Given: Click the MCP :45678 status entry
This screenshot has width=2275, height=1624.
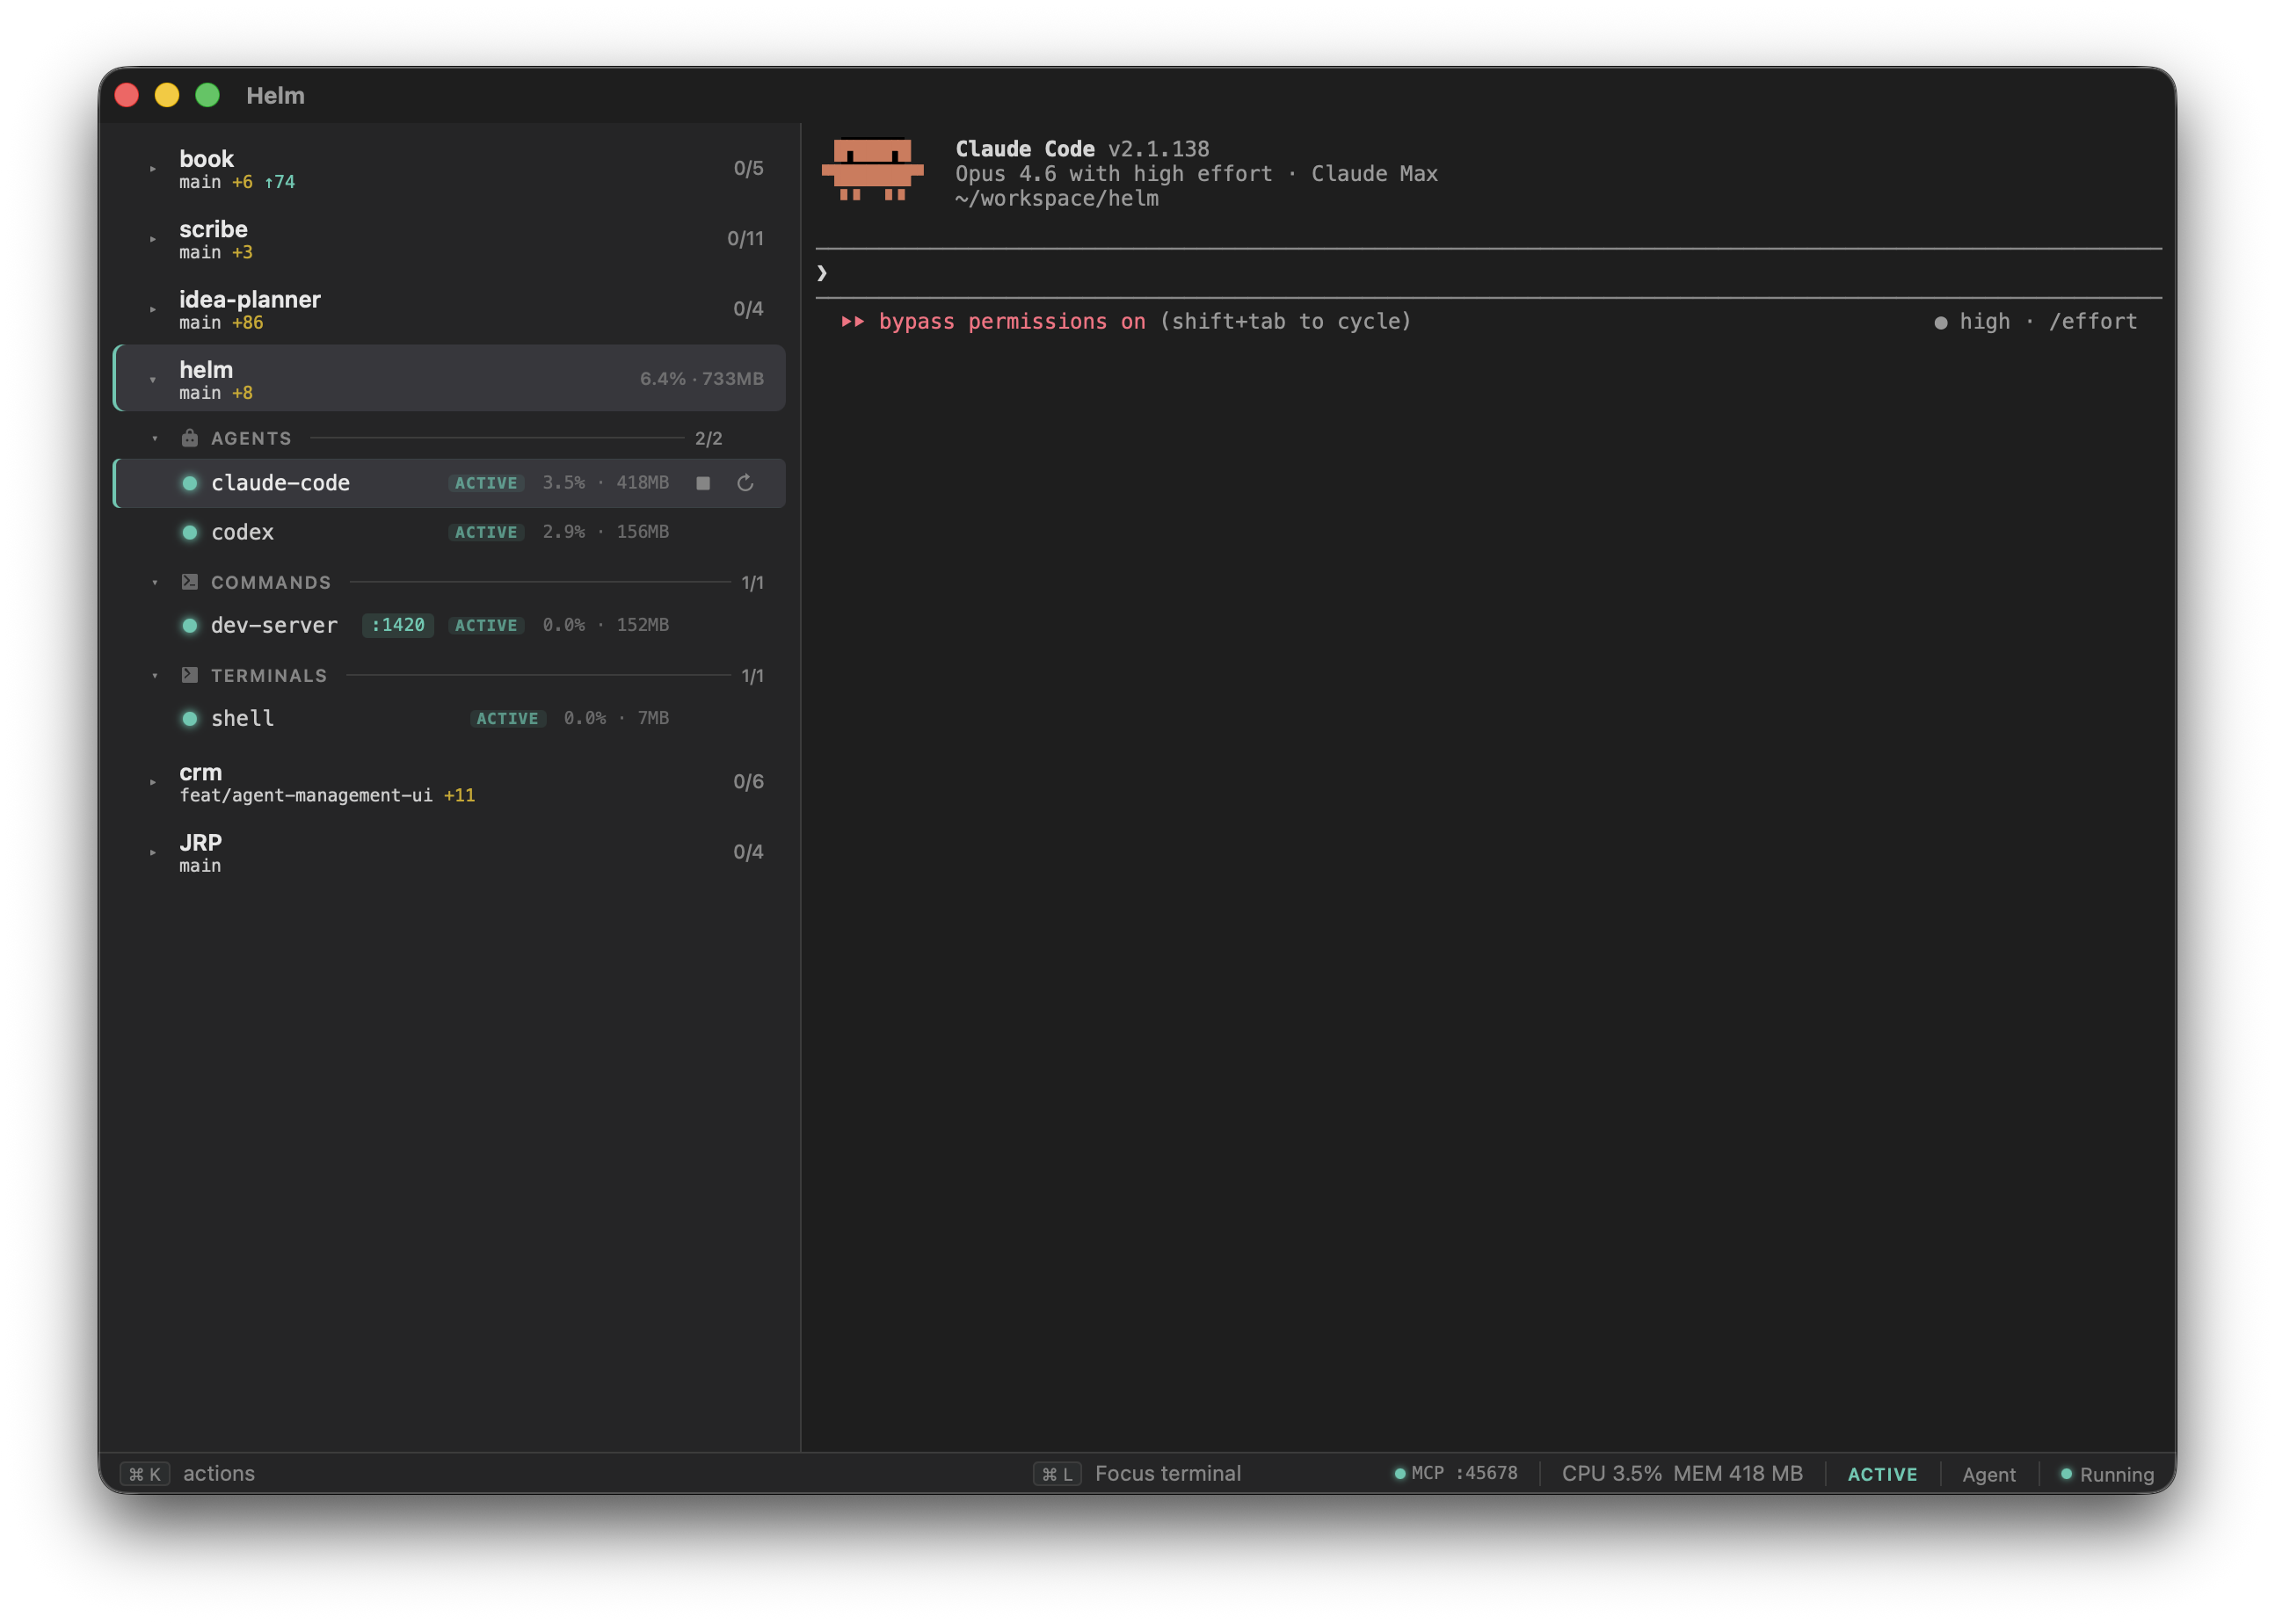Looking at the screenshot, I should [x=1456, y=1473].
